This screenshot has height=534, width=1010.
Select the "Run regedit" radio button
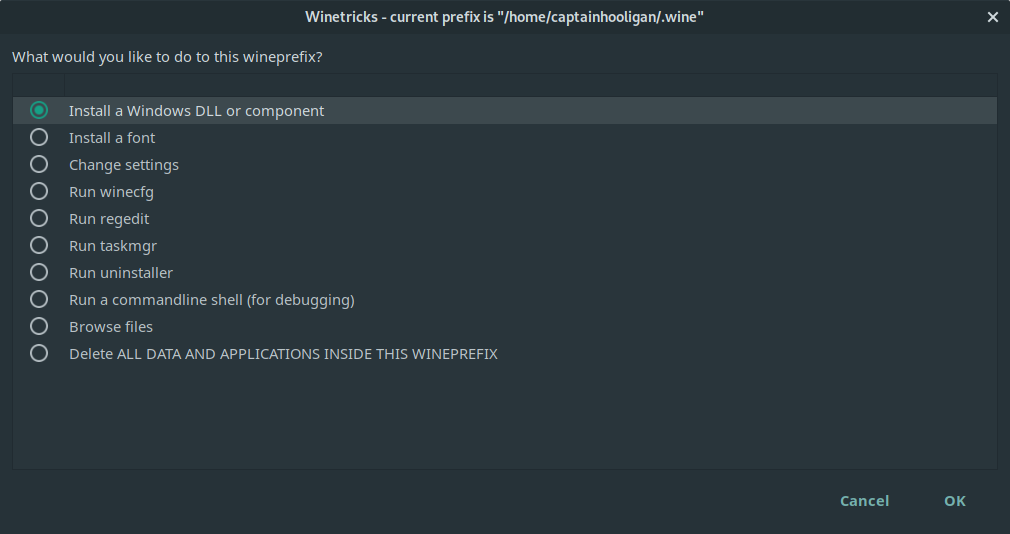pos(39,219)
